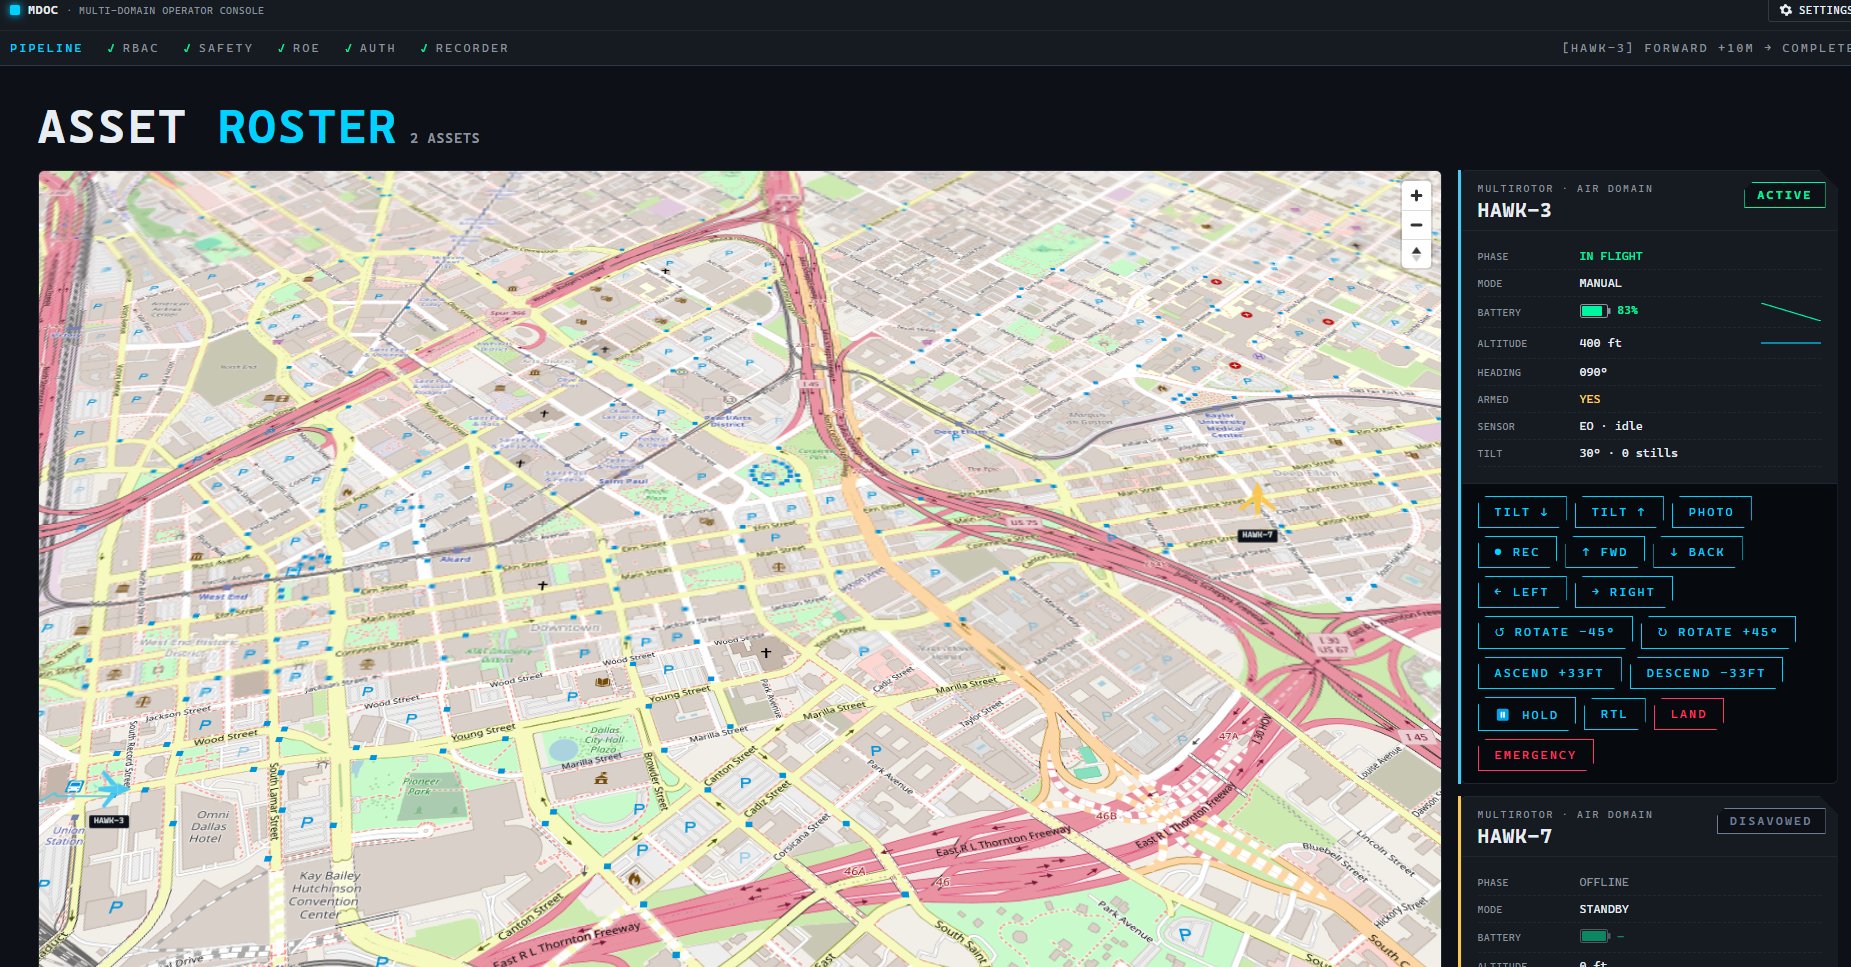Command HAWK-3 to LAND
Image resolution: width=1851 pixels, height=967 pixels.
[x=1689, y=714]
